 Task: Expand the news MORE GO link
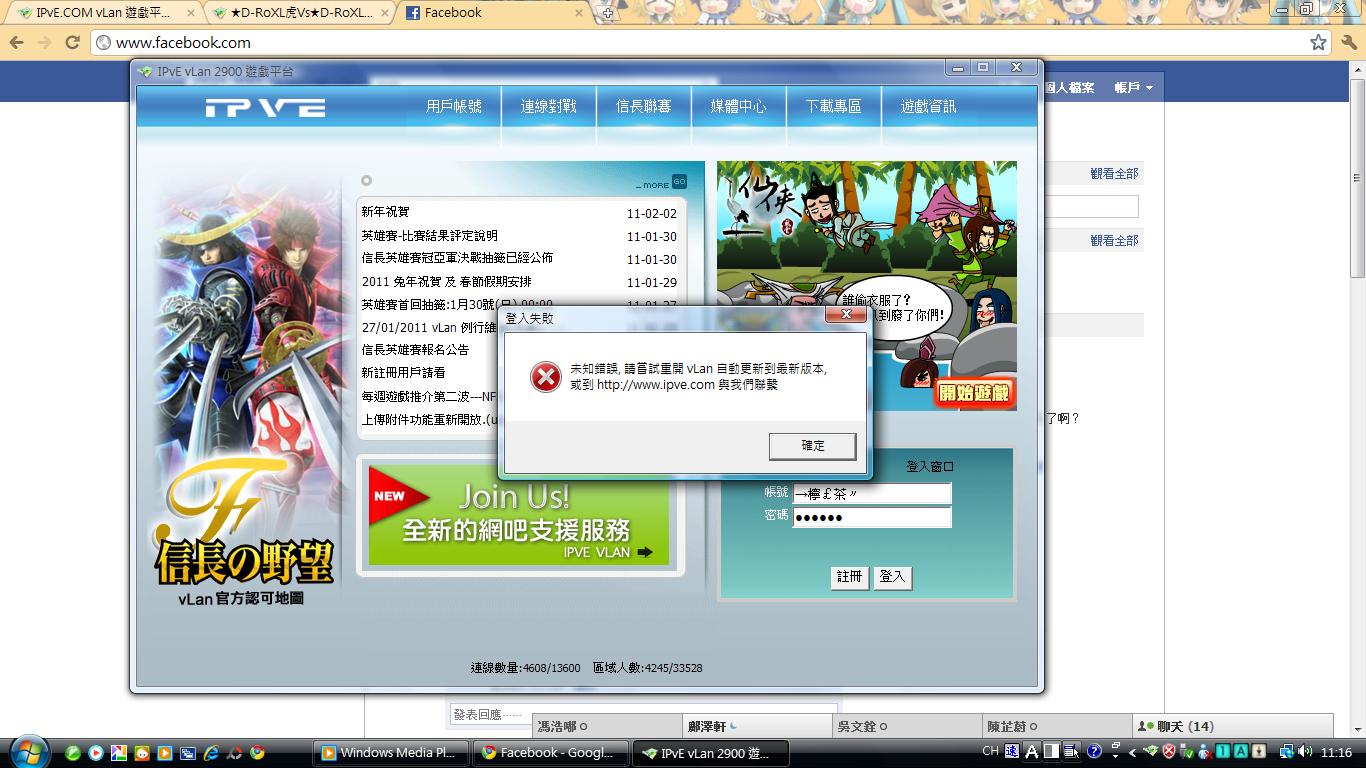coord(663,183)
